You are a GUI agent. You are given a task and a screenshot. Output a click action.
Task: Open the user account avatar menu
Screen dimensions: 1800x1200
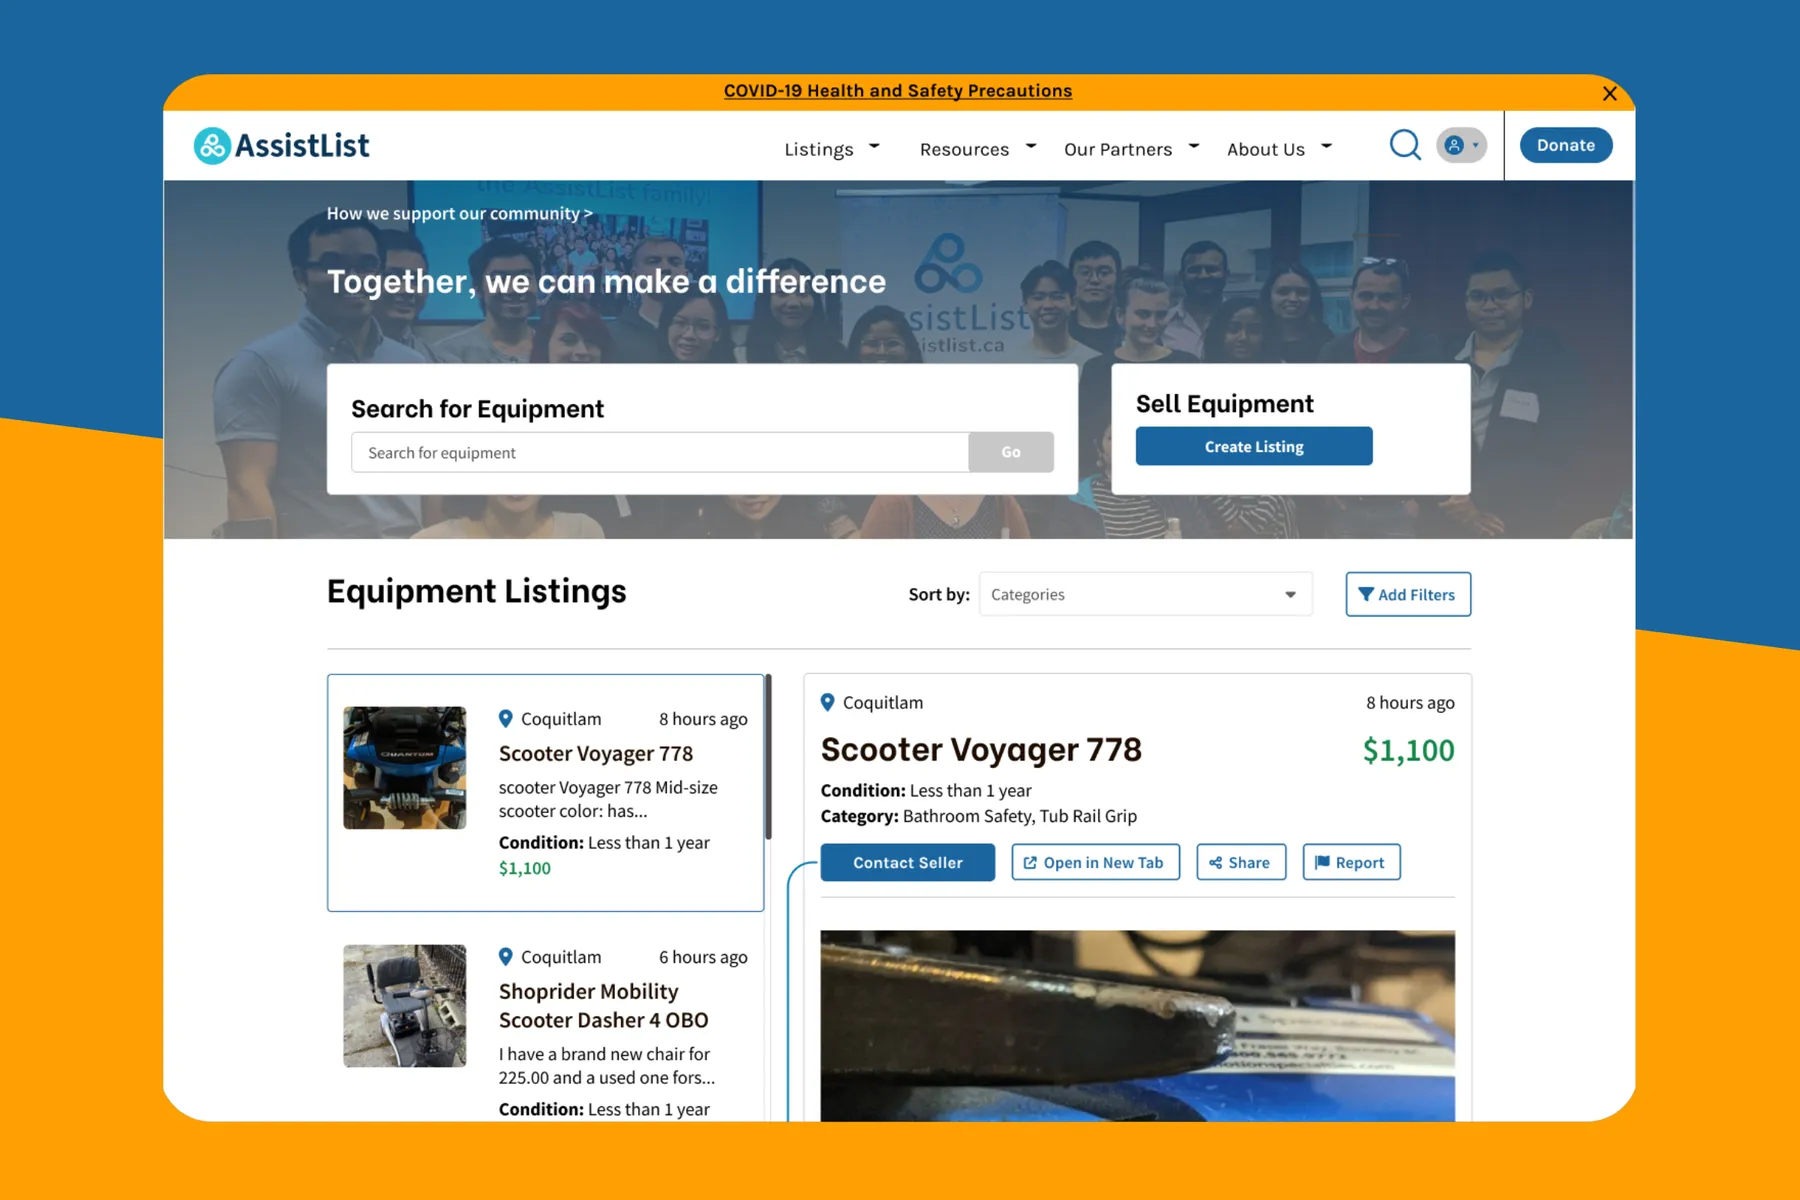[x=1461, y=145]
